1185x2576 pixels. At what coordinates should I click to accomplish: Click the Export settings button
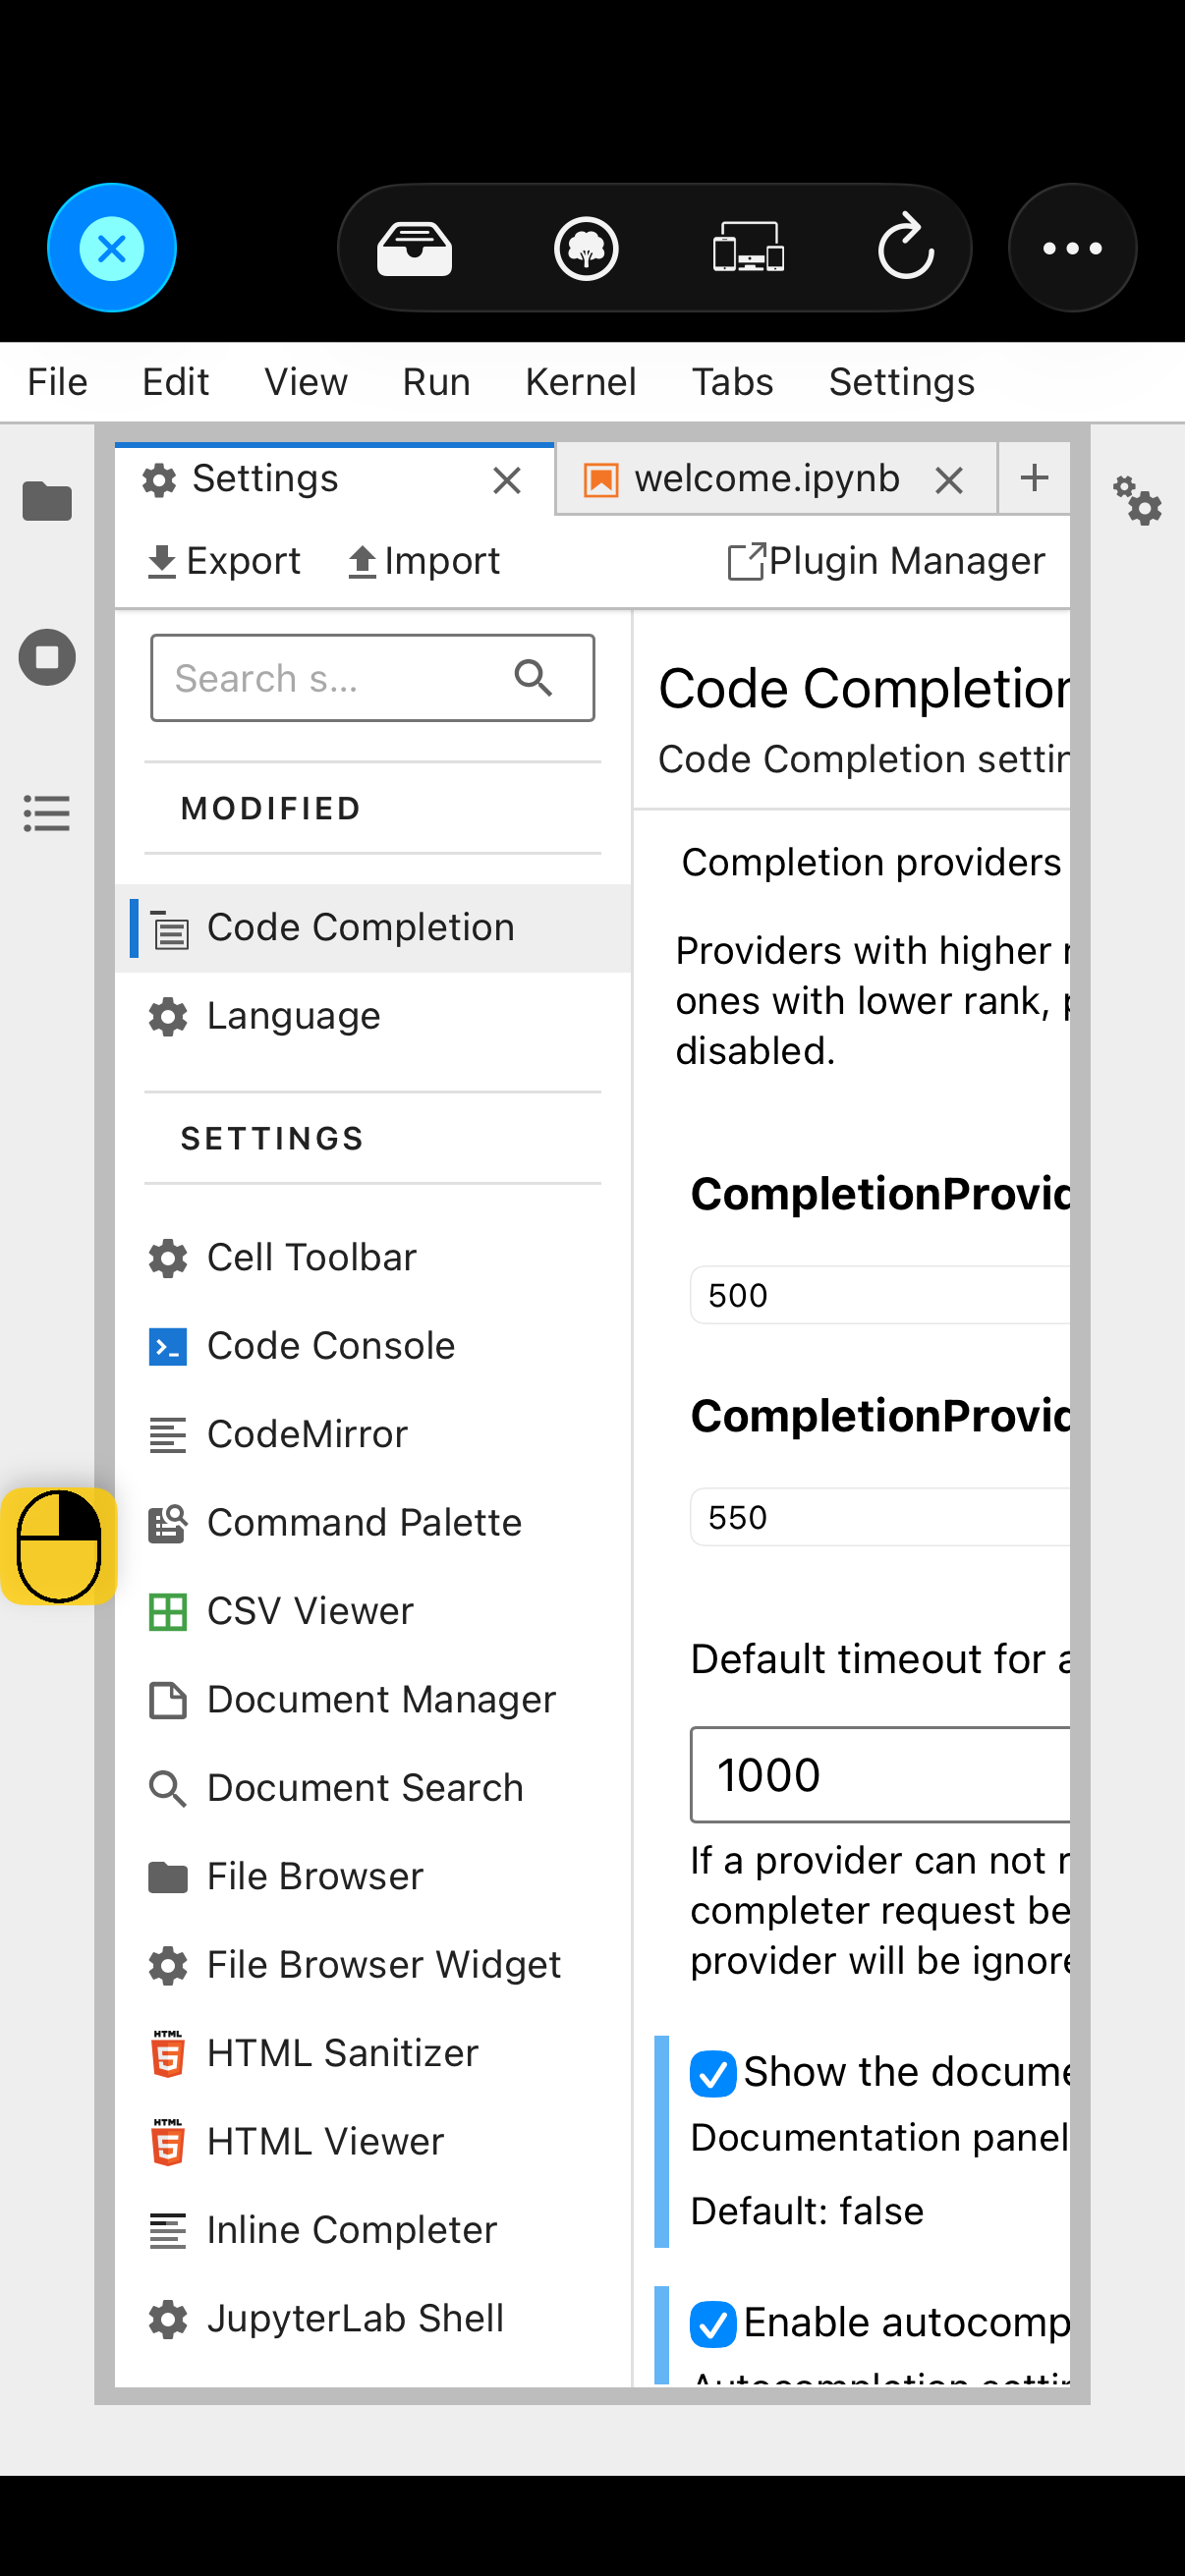(224, 561)
